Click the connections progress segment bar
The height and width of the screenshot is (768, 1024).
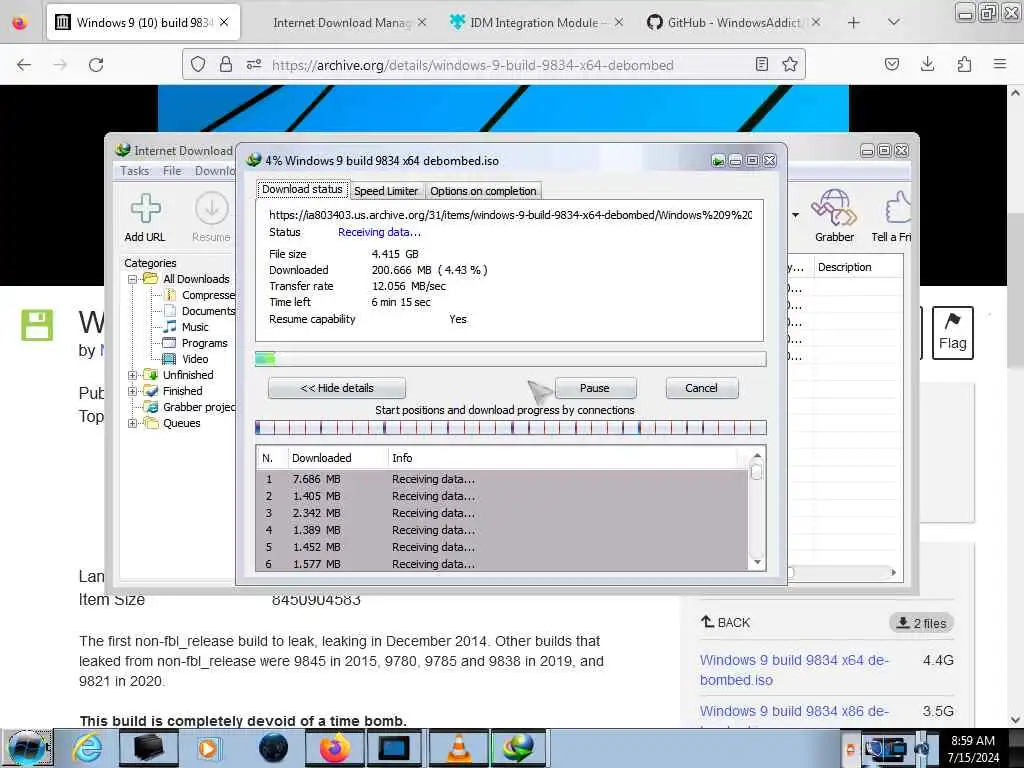(511, 428)
